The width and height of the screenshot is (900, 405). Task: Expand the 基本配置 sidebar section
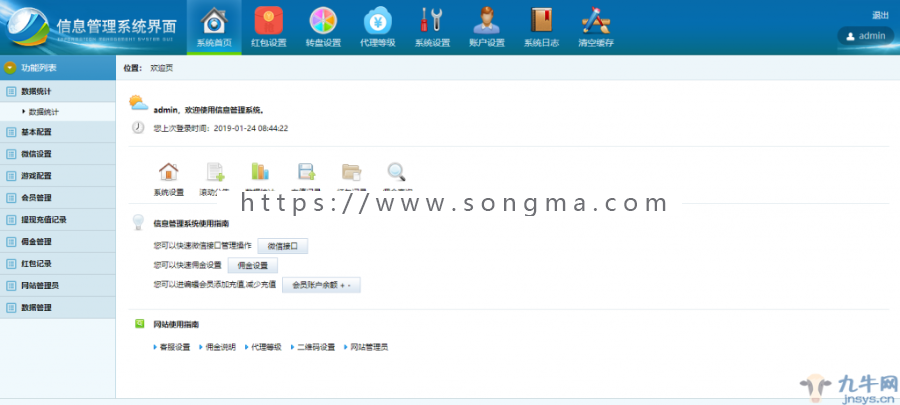point(57,132)
